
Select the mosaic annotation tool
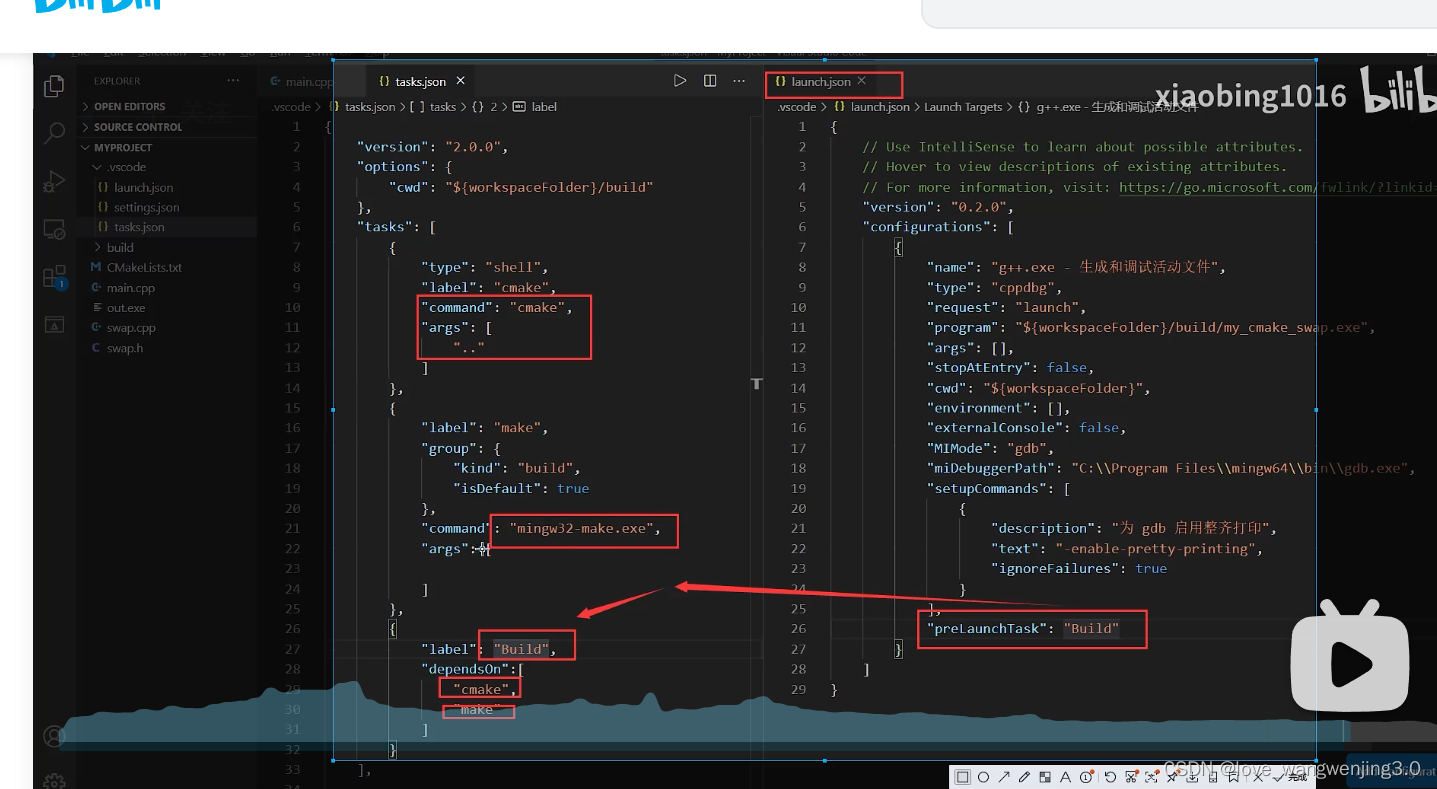click(1045, 777)
